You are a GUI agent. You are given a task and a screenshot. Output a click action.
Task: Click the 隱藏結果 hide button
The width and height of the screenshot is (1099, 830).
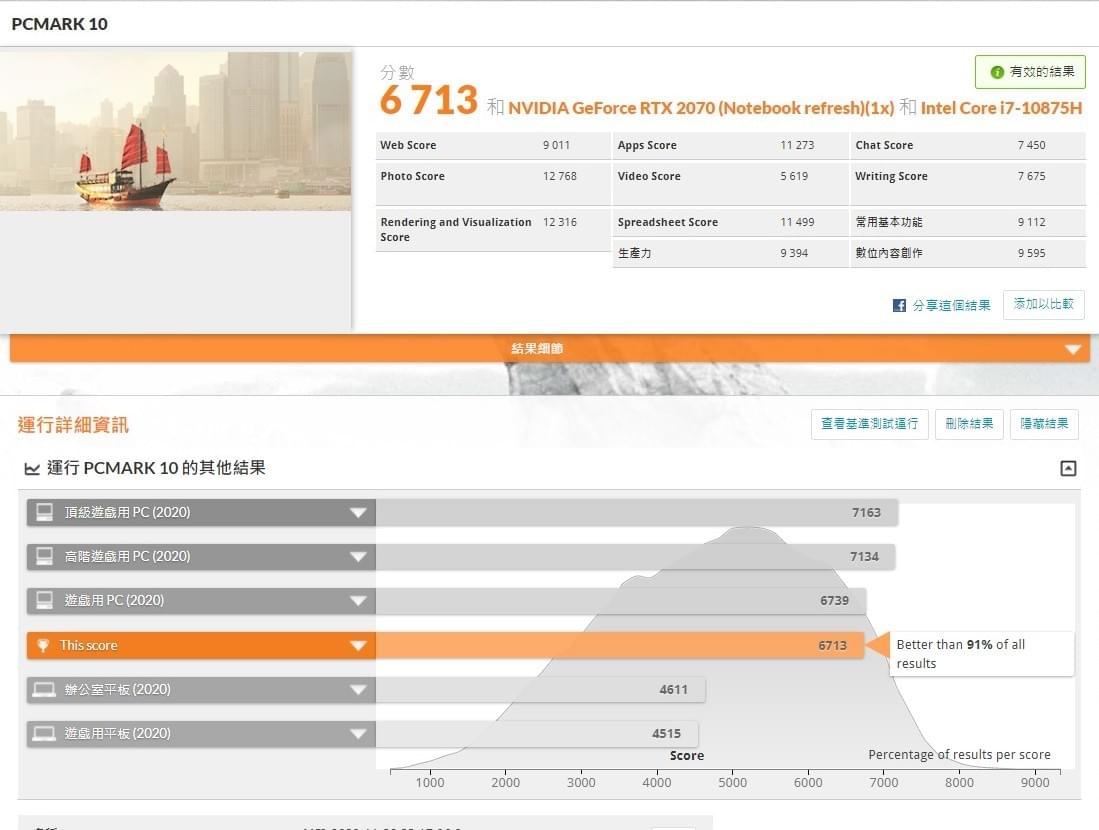[x=1044, y=424]
